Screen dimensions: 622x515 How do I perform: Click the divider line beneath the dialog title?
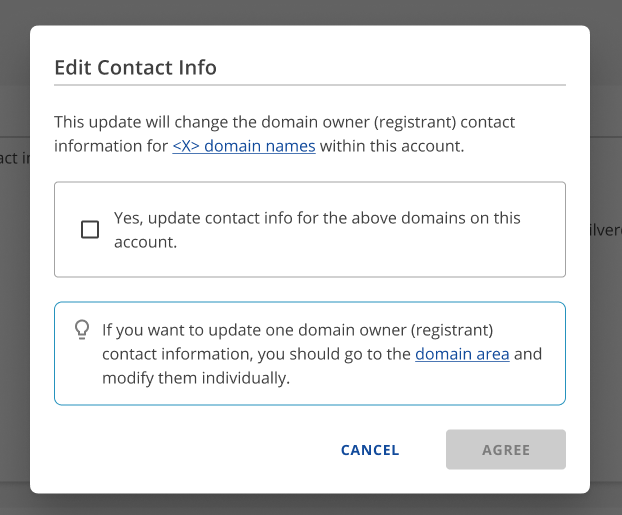310,86
